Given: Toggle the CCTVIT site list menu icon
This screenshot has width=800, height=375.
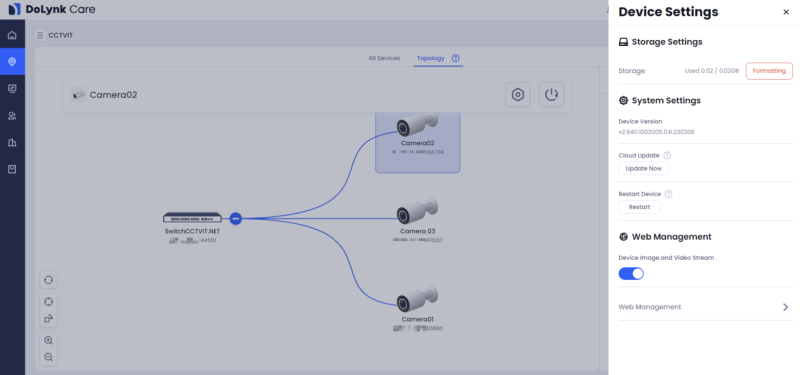Looking at the screenshot, I should click(x=40, y=36).
